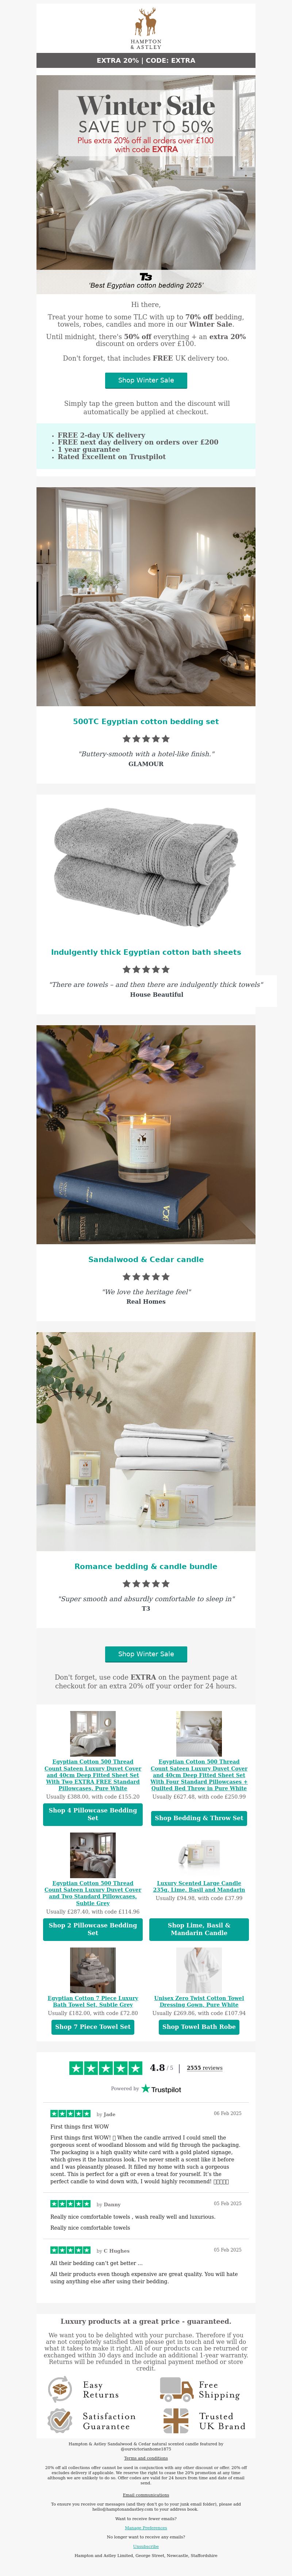
Task: Open Sandalwood & Cedar candle link
Action: click(146, 1259)
